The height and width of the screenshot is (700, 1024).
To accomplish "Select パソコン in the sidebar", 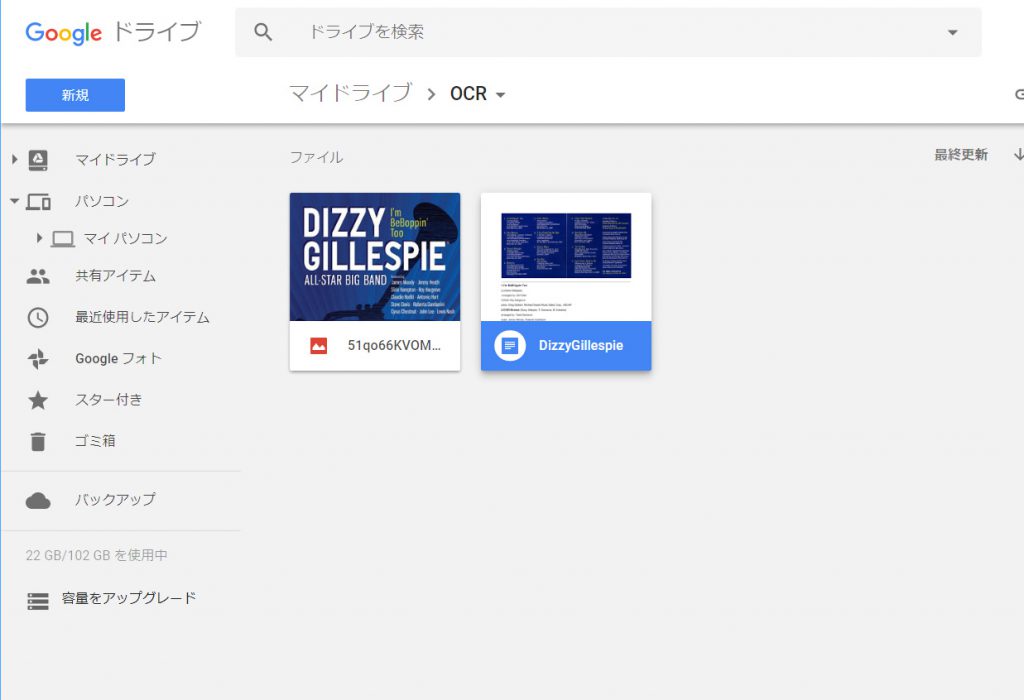I will 102,201.
